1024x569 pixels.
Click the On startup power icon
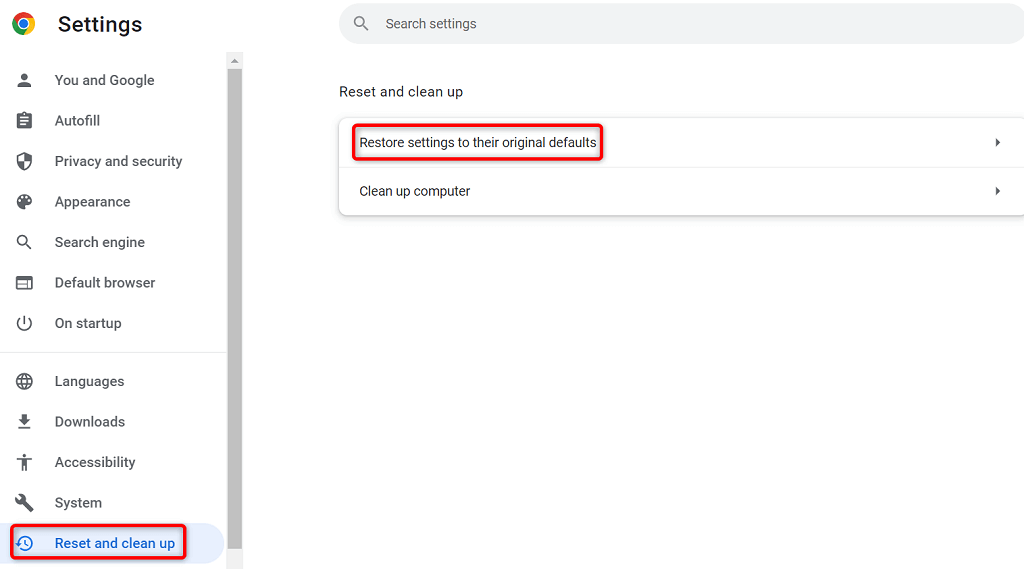pyautogui.click(x=24, y=323)
